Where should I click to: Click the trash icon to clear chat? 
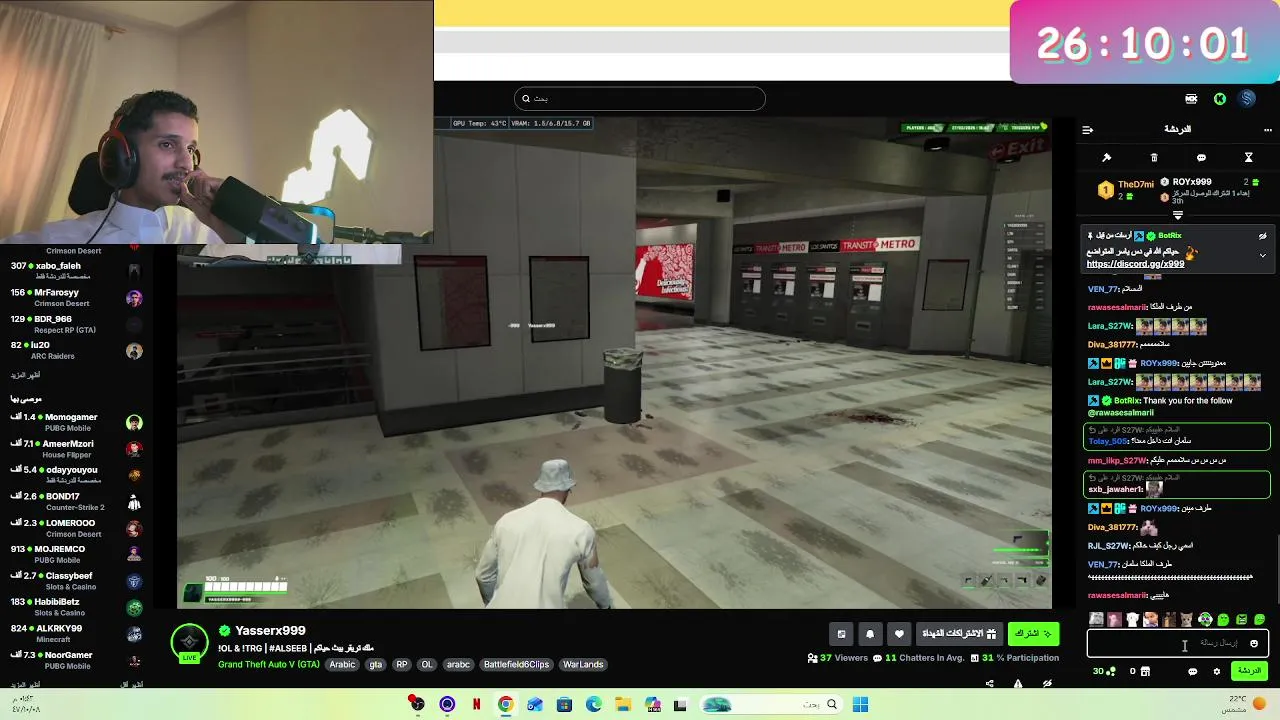pos(1154,158)
